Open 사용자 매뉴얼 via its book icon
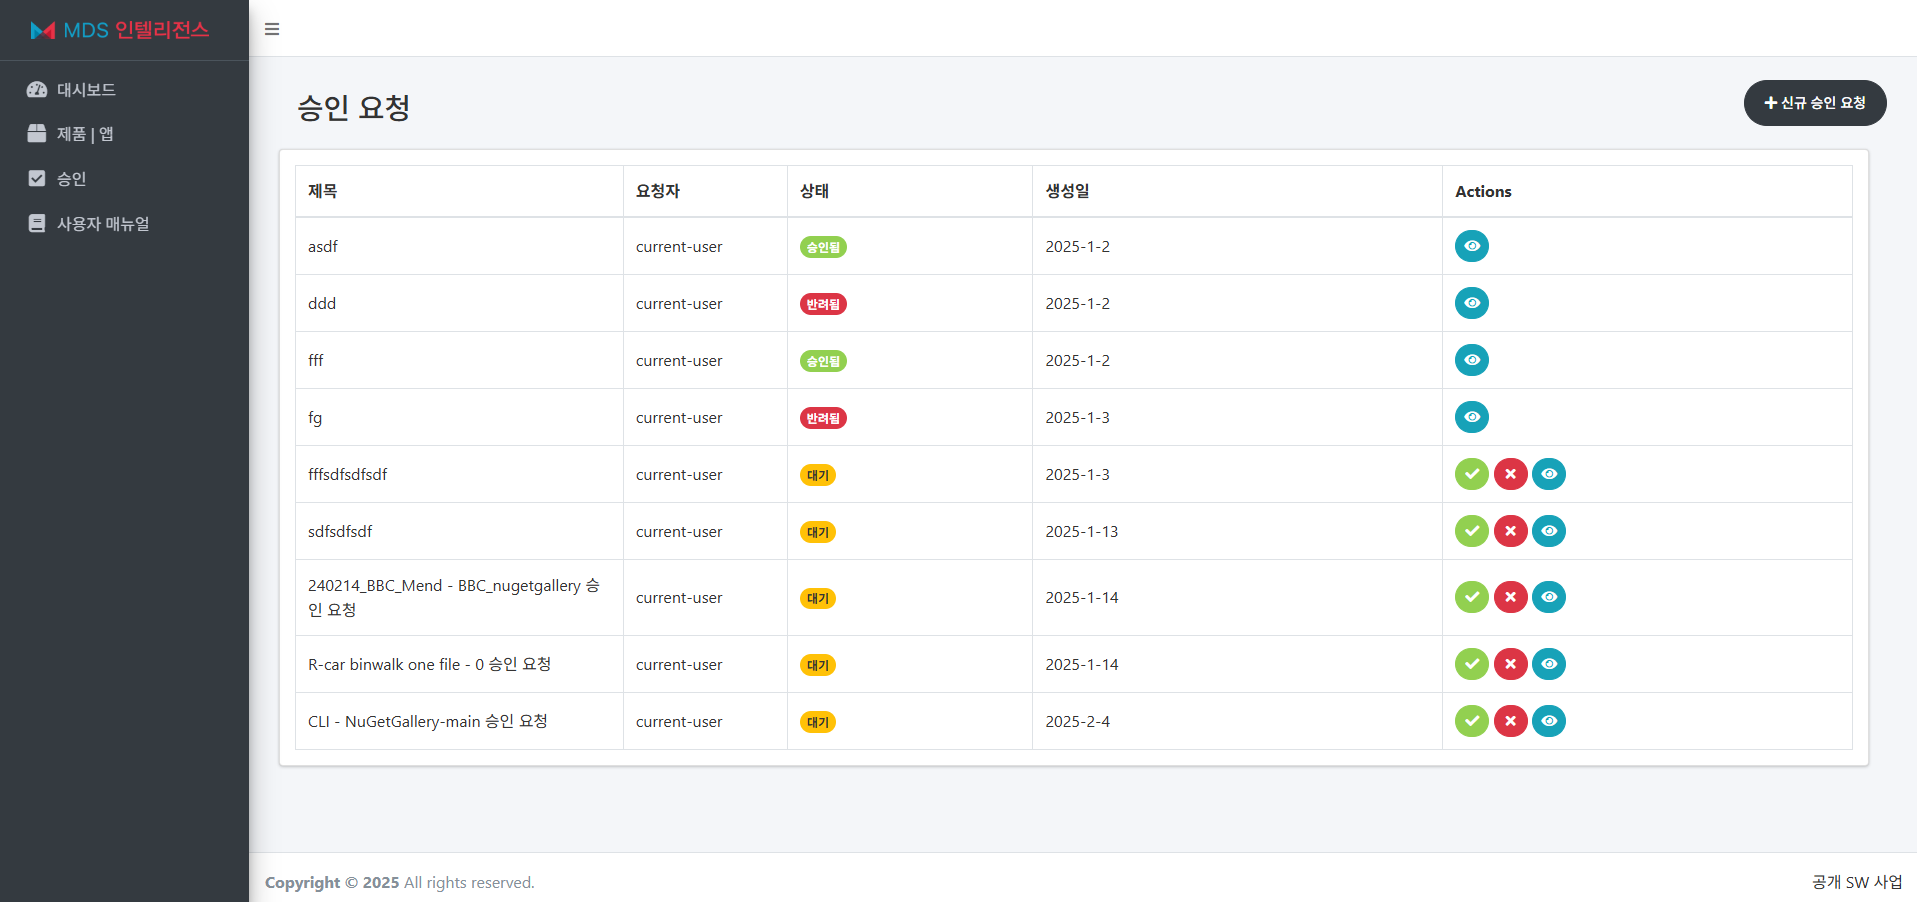Image resolution: width=1917 pixels, height=902 pixels. click(x=37, y=223)
